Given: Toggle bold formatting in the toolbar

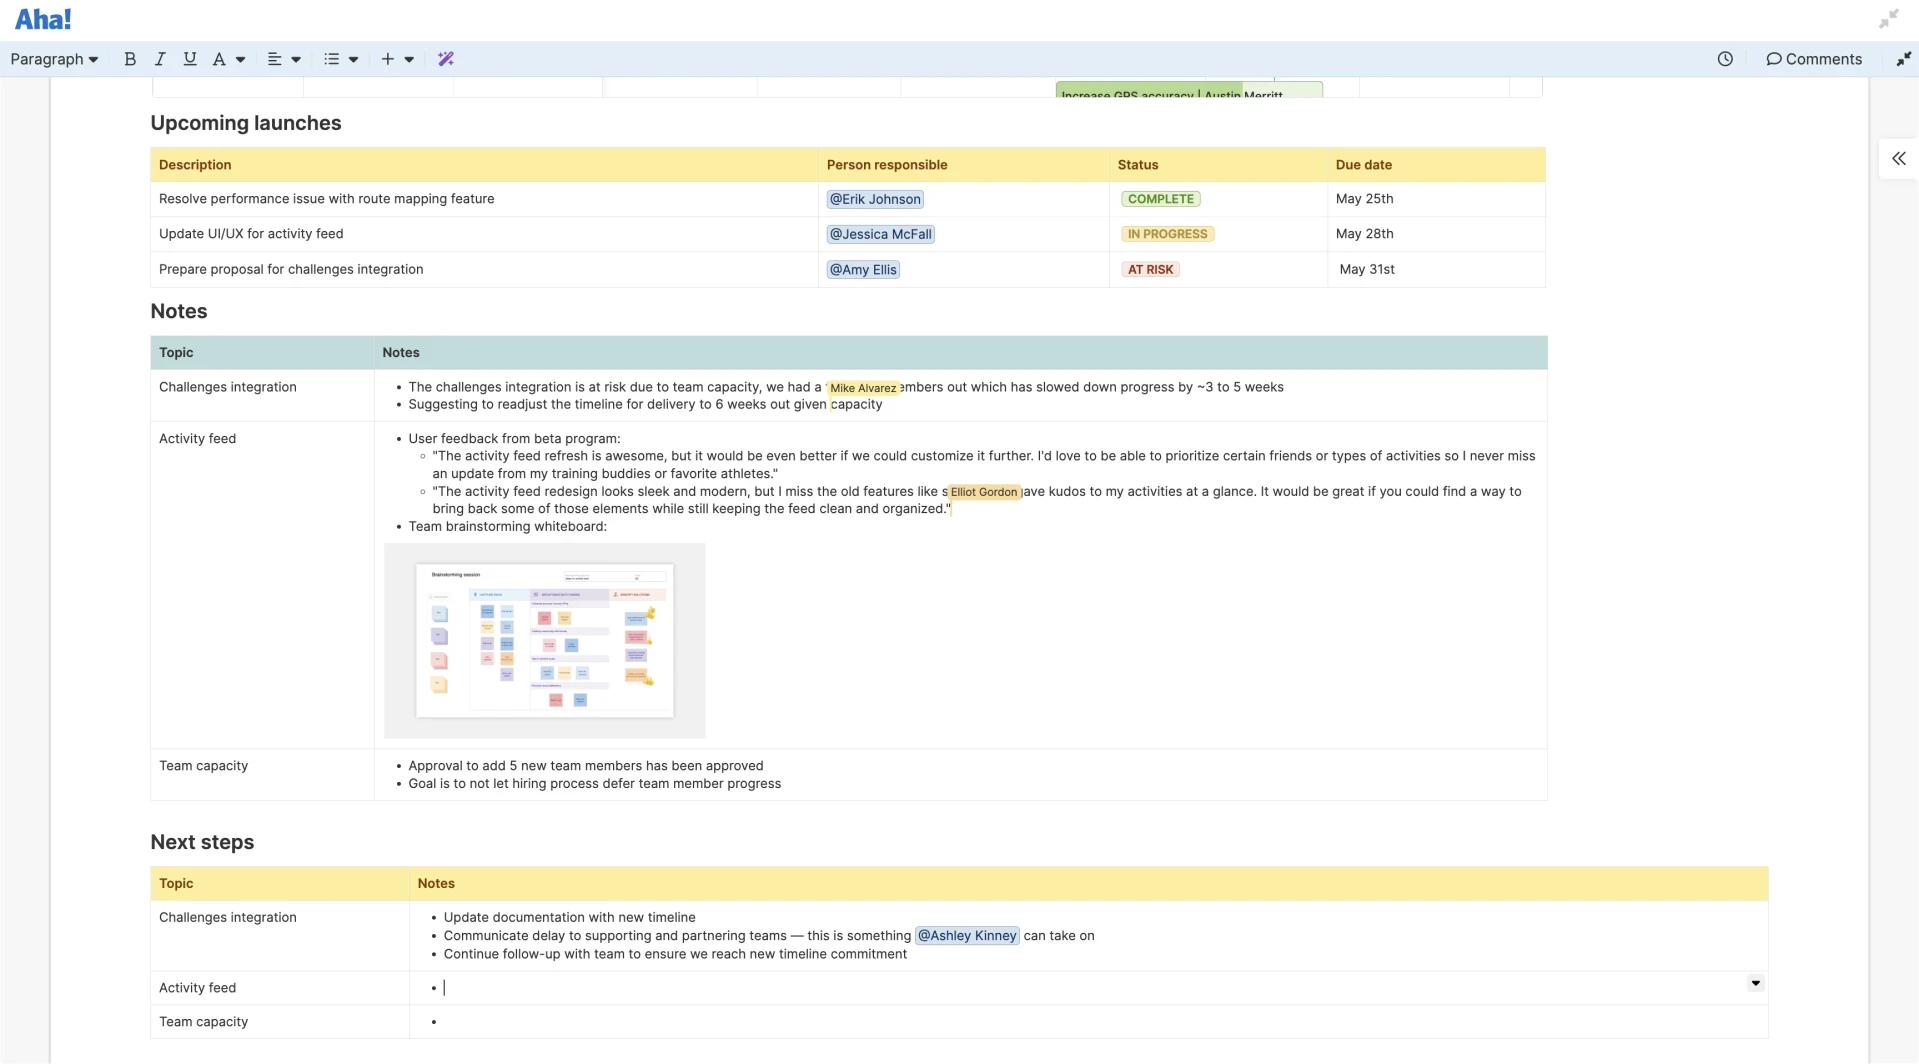Looking at the screenshot, I should [x=130, y=59].
